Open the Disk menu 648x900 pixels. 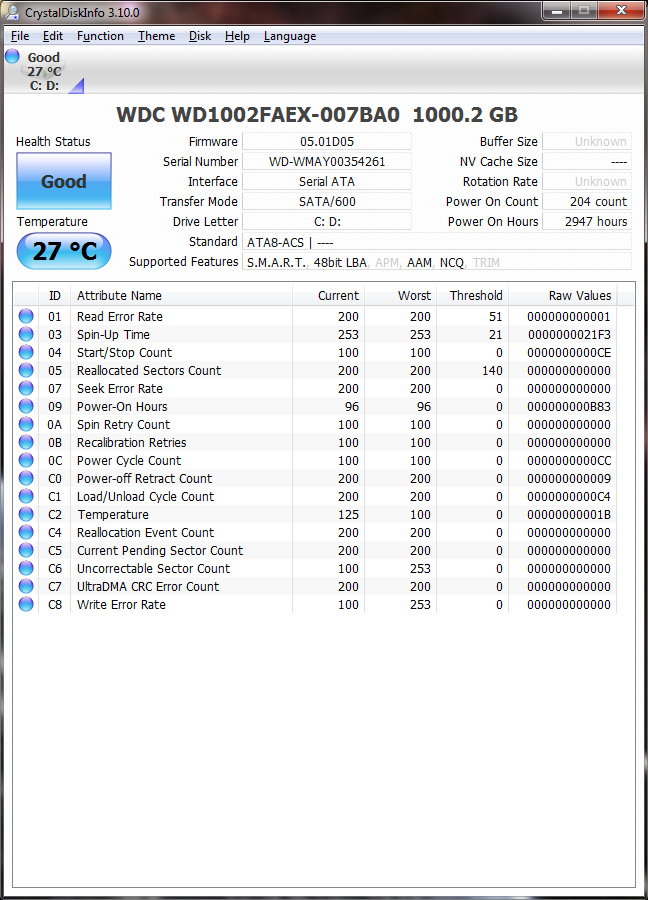pos(200,36)
